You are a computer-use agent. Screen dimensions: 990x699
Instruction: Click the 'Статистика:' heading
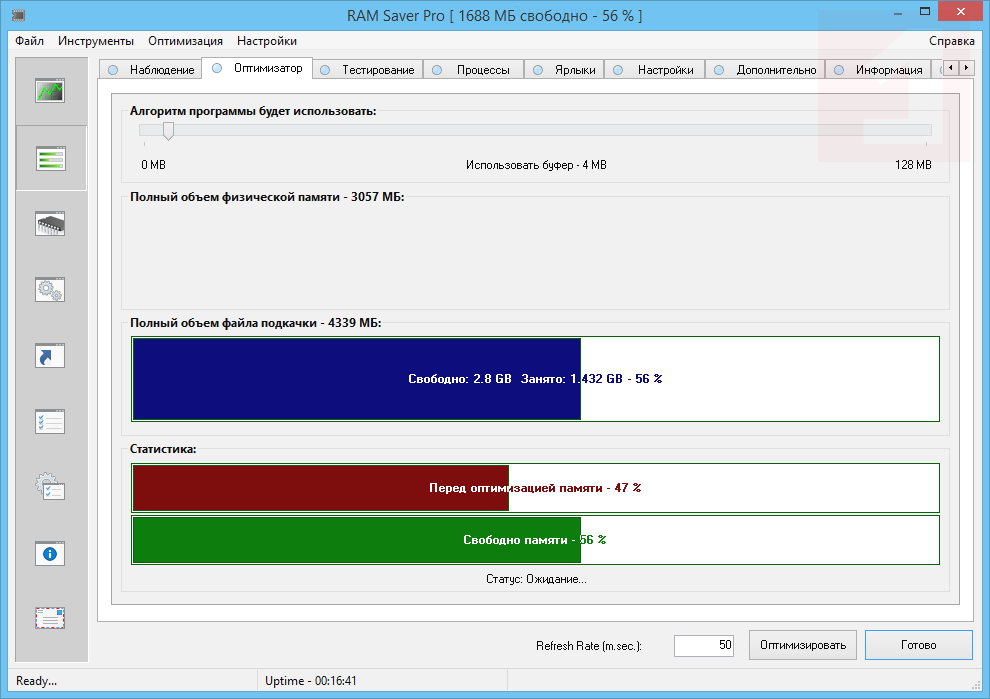163,449
